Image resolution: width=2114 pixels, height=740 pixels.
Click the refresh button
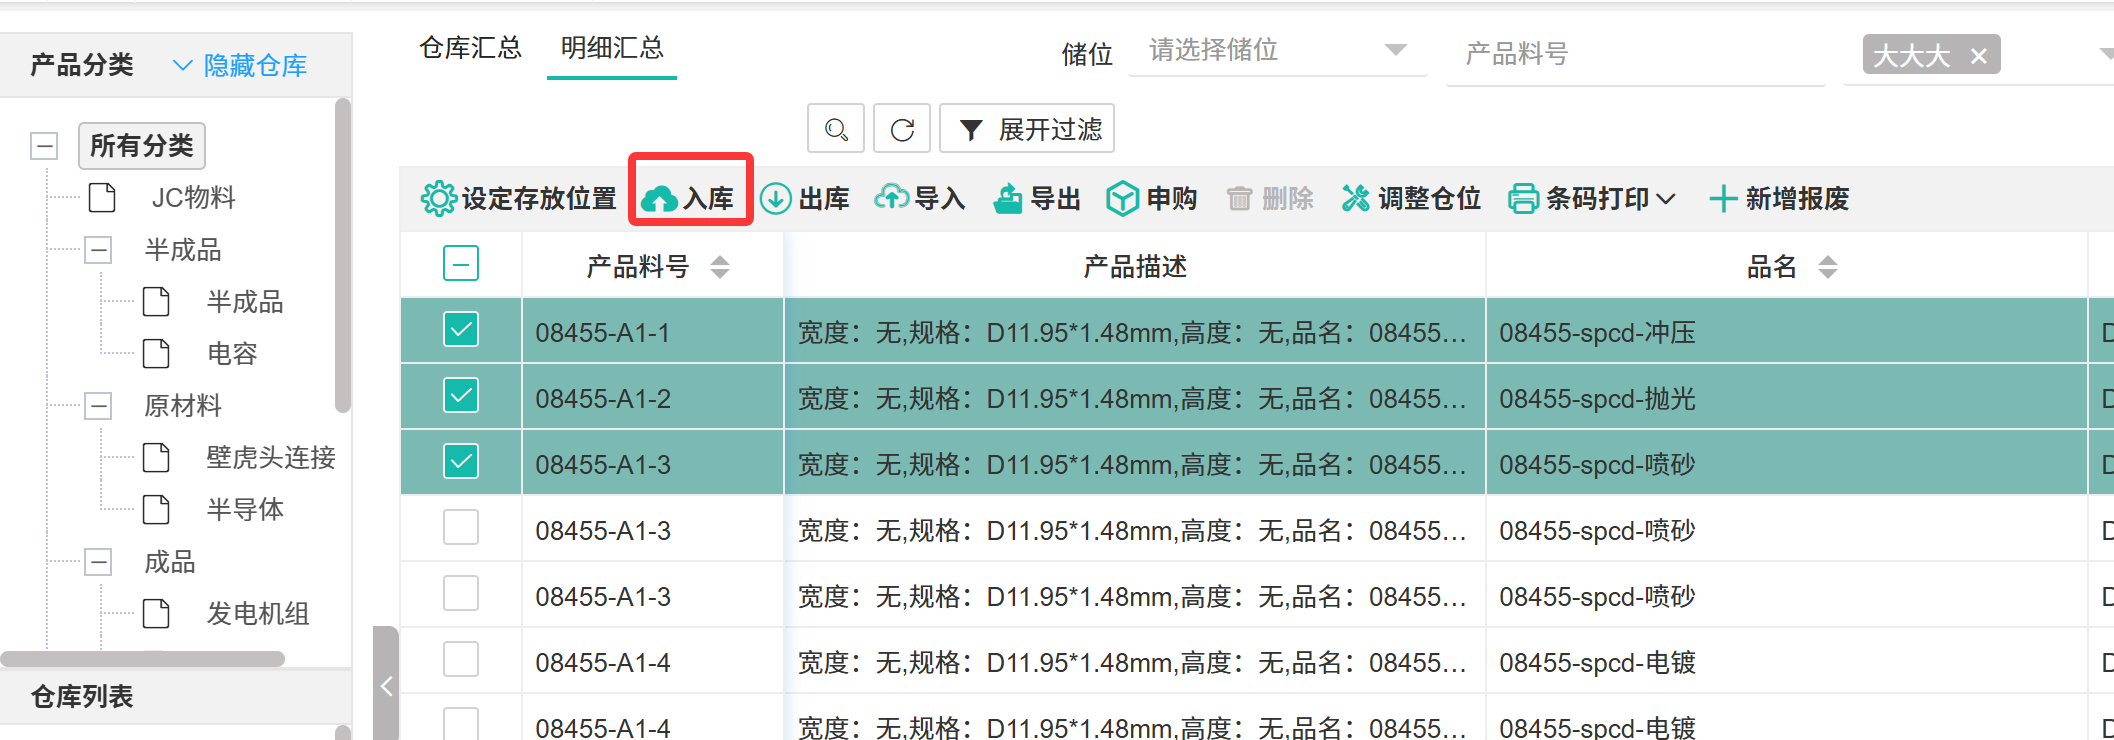(902, 129)
